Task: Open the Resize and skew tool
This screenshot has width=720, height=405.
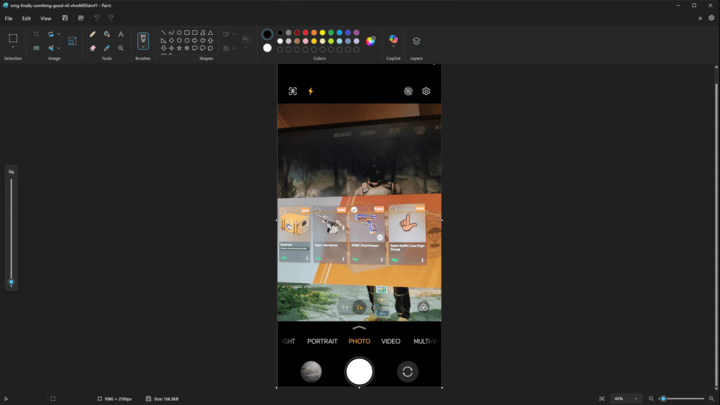Action: (x=73, y=41)
